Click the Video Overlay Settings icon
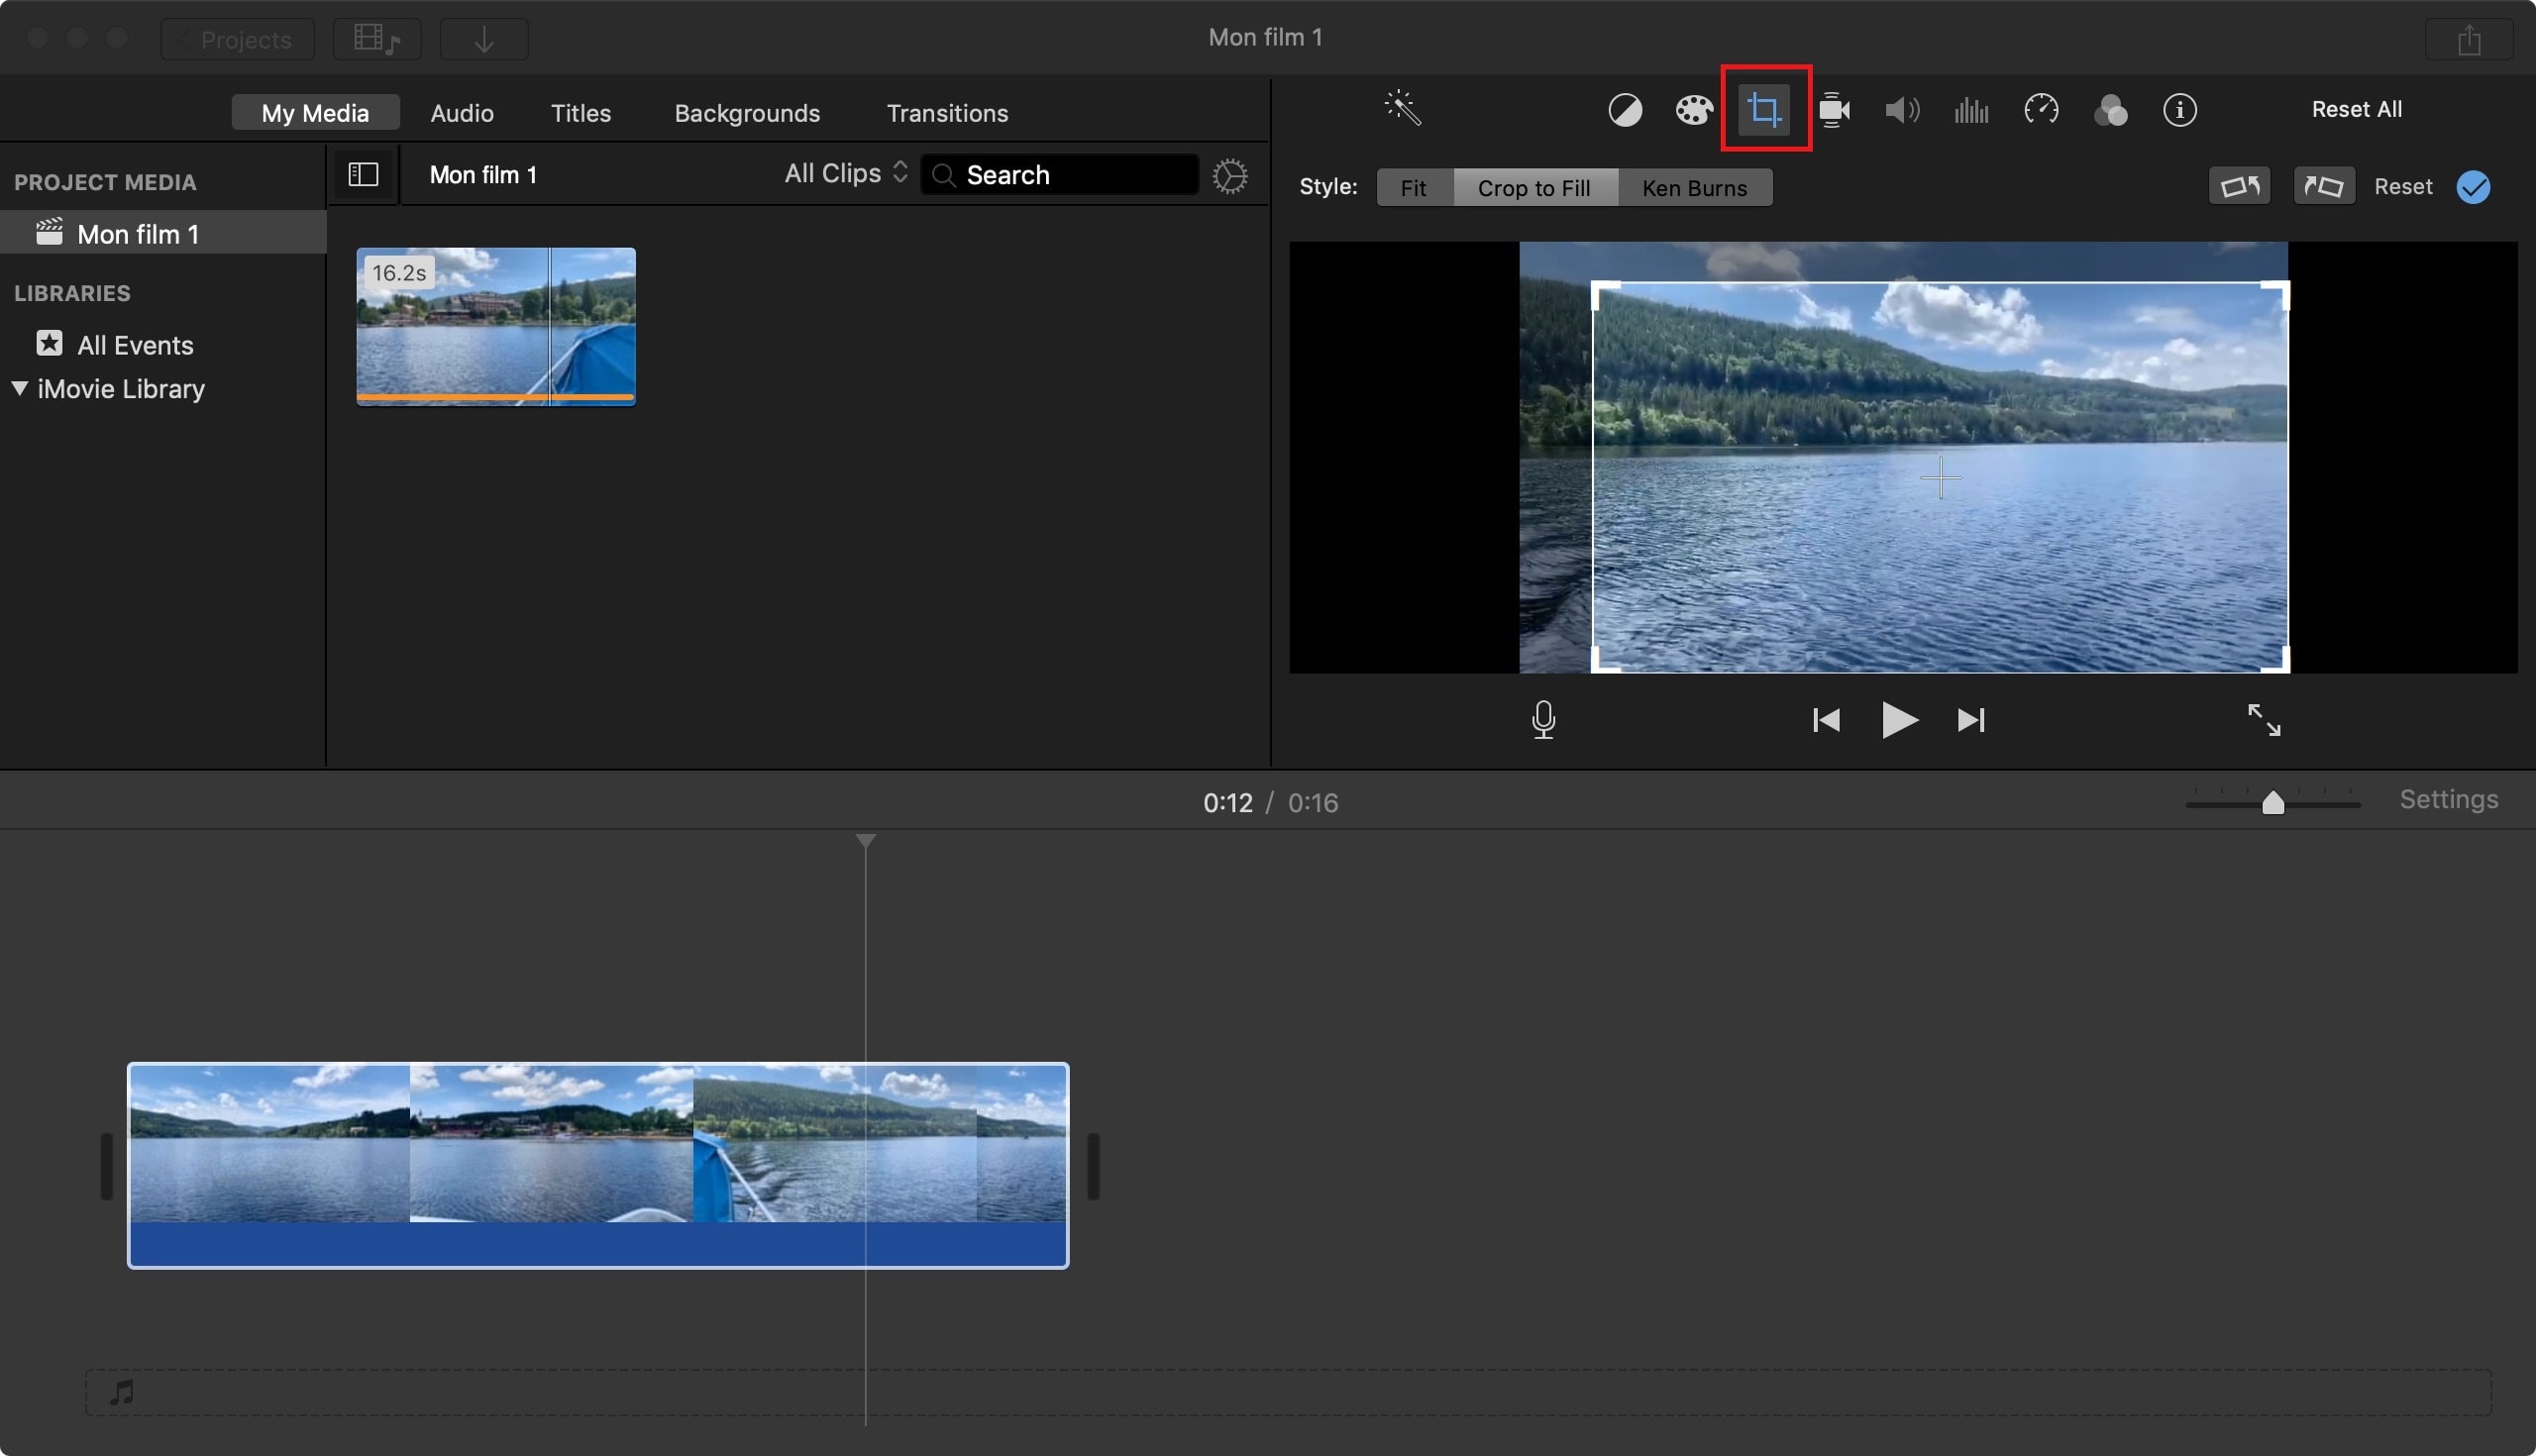This screenshot has width=2536, height=1456. (x=1834, y=110)
